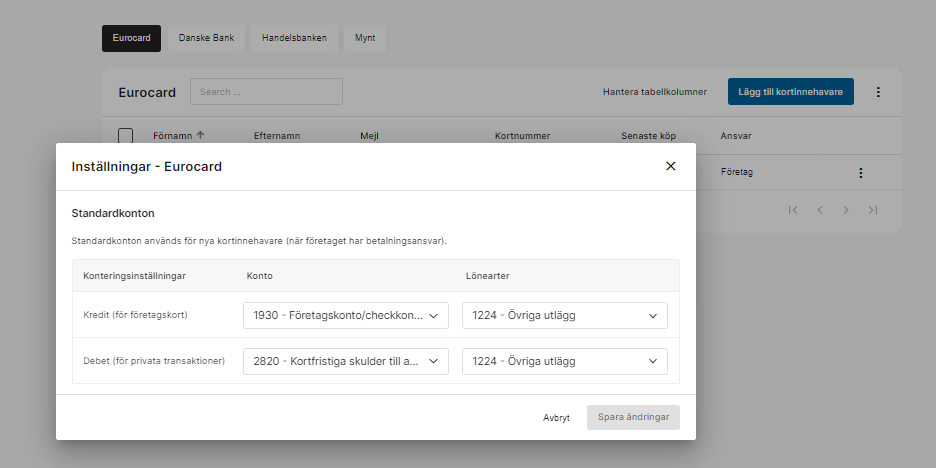The width and height of the screenshot is (936, 468).
Task: Click the Senaste köp column header
Action: (648, 136)
